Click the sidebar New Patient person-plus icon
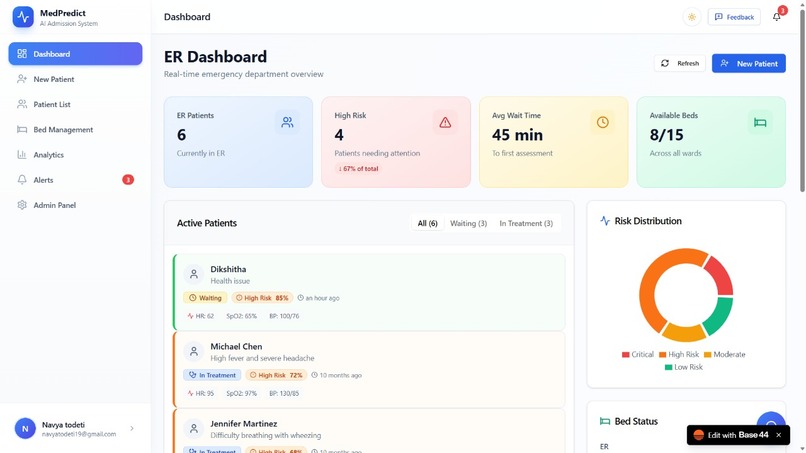The height and width of the screenshot is (453, 806). coord(22,79)
